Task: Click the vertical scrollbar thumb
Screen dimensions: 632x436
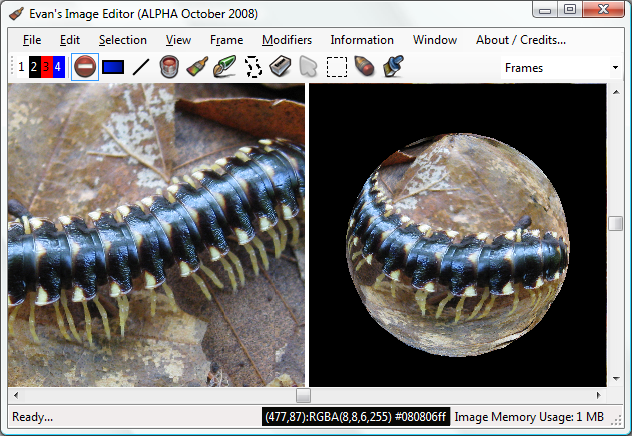Action: click(616, 224)
